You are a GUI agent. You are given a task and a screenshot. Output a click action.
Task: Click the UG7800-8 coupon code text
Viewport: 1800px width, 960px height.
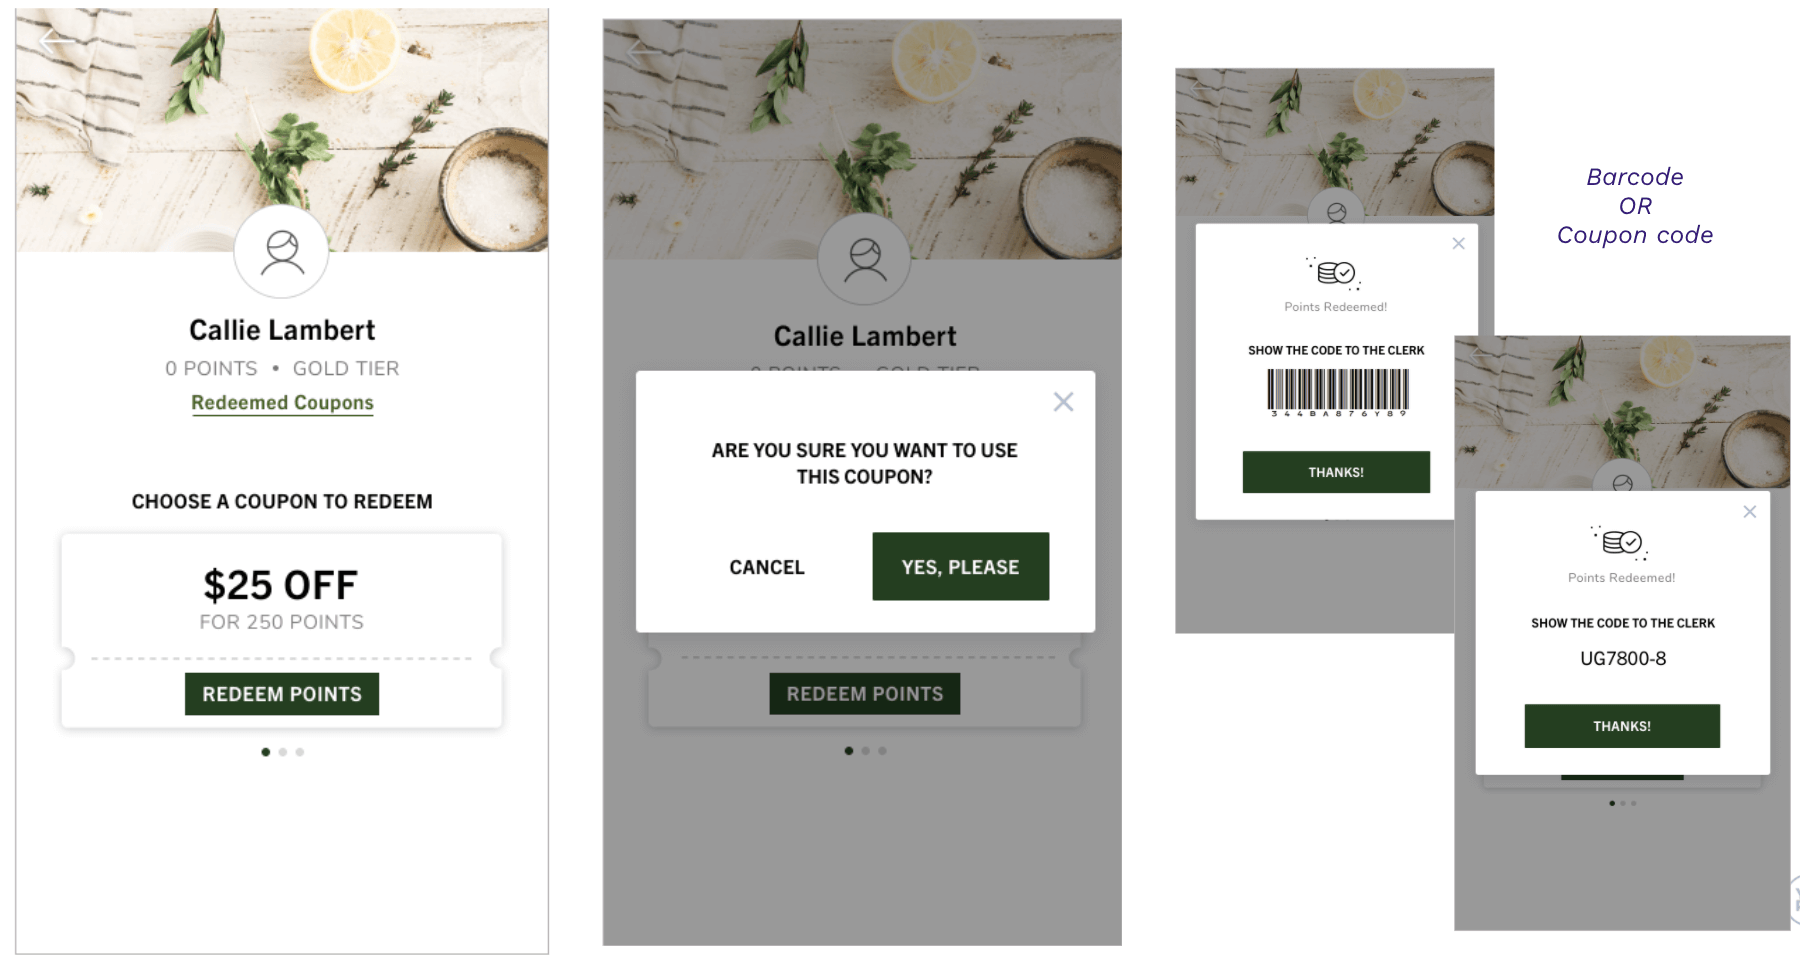[x=1622, y=659]
